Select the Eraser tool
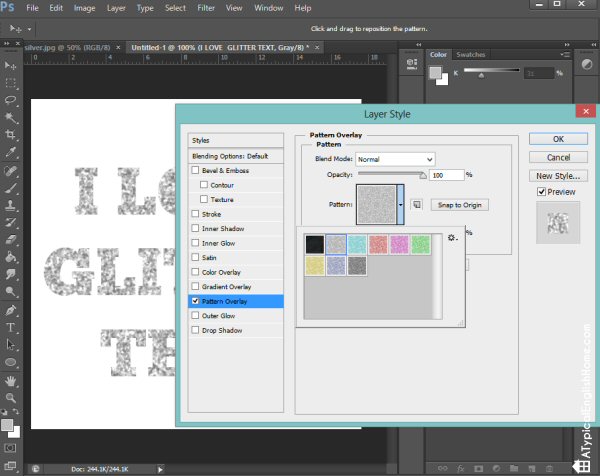The width and height of the screenshot is (600, 476). click(x=10, y=240)
